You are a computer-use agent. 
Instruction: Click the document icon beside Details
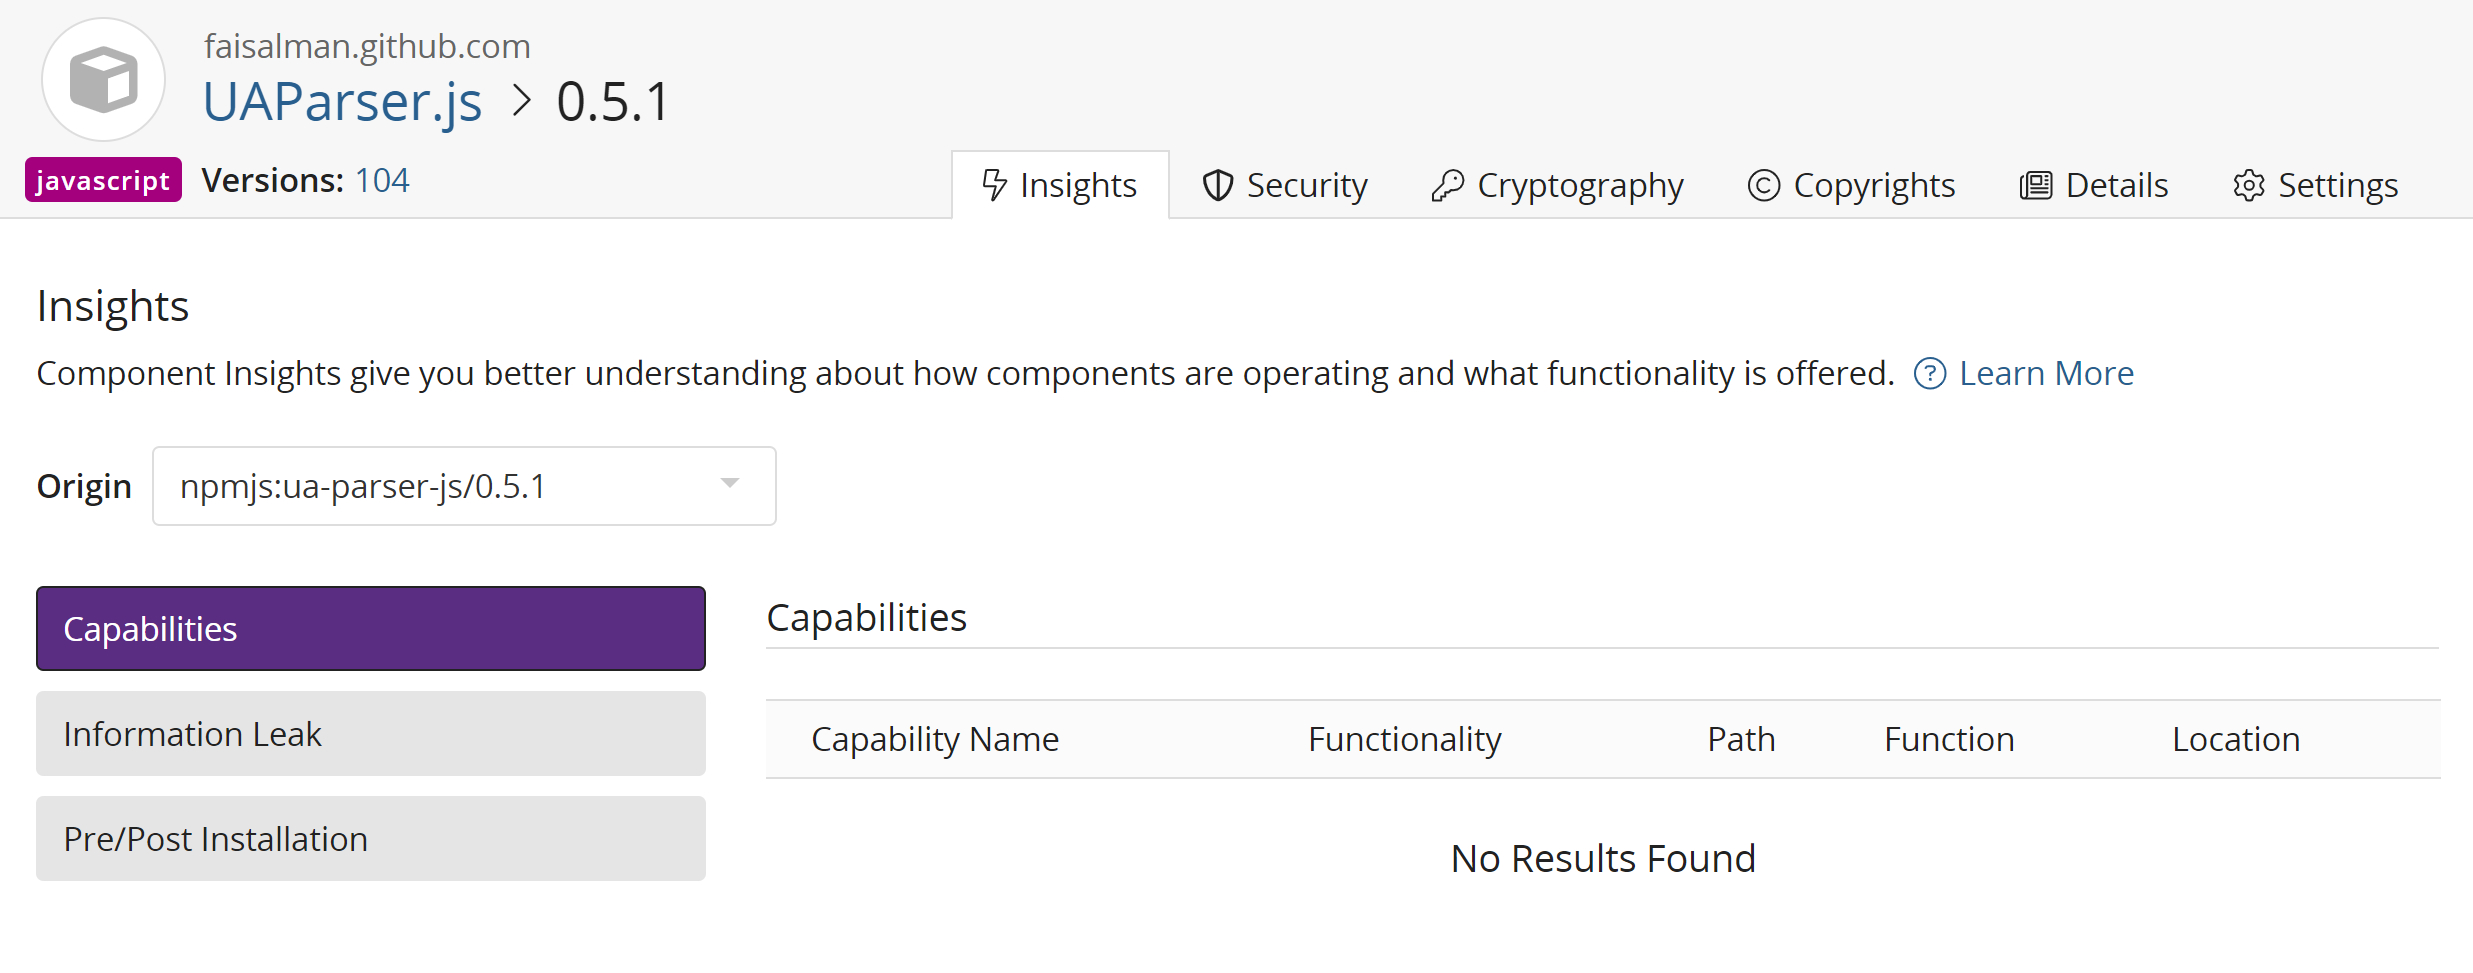(x=2034, y=185)
